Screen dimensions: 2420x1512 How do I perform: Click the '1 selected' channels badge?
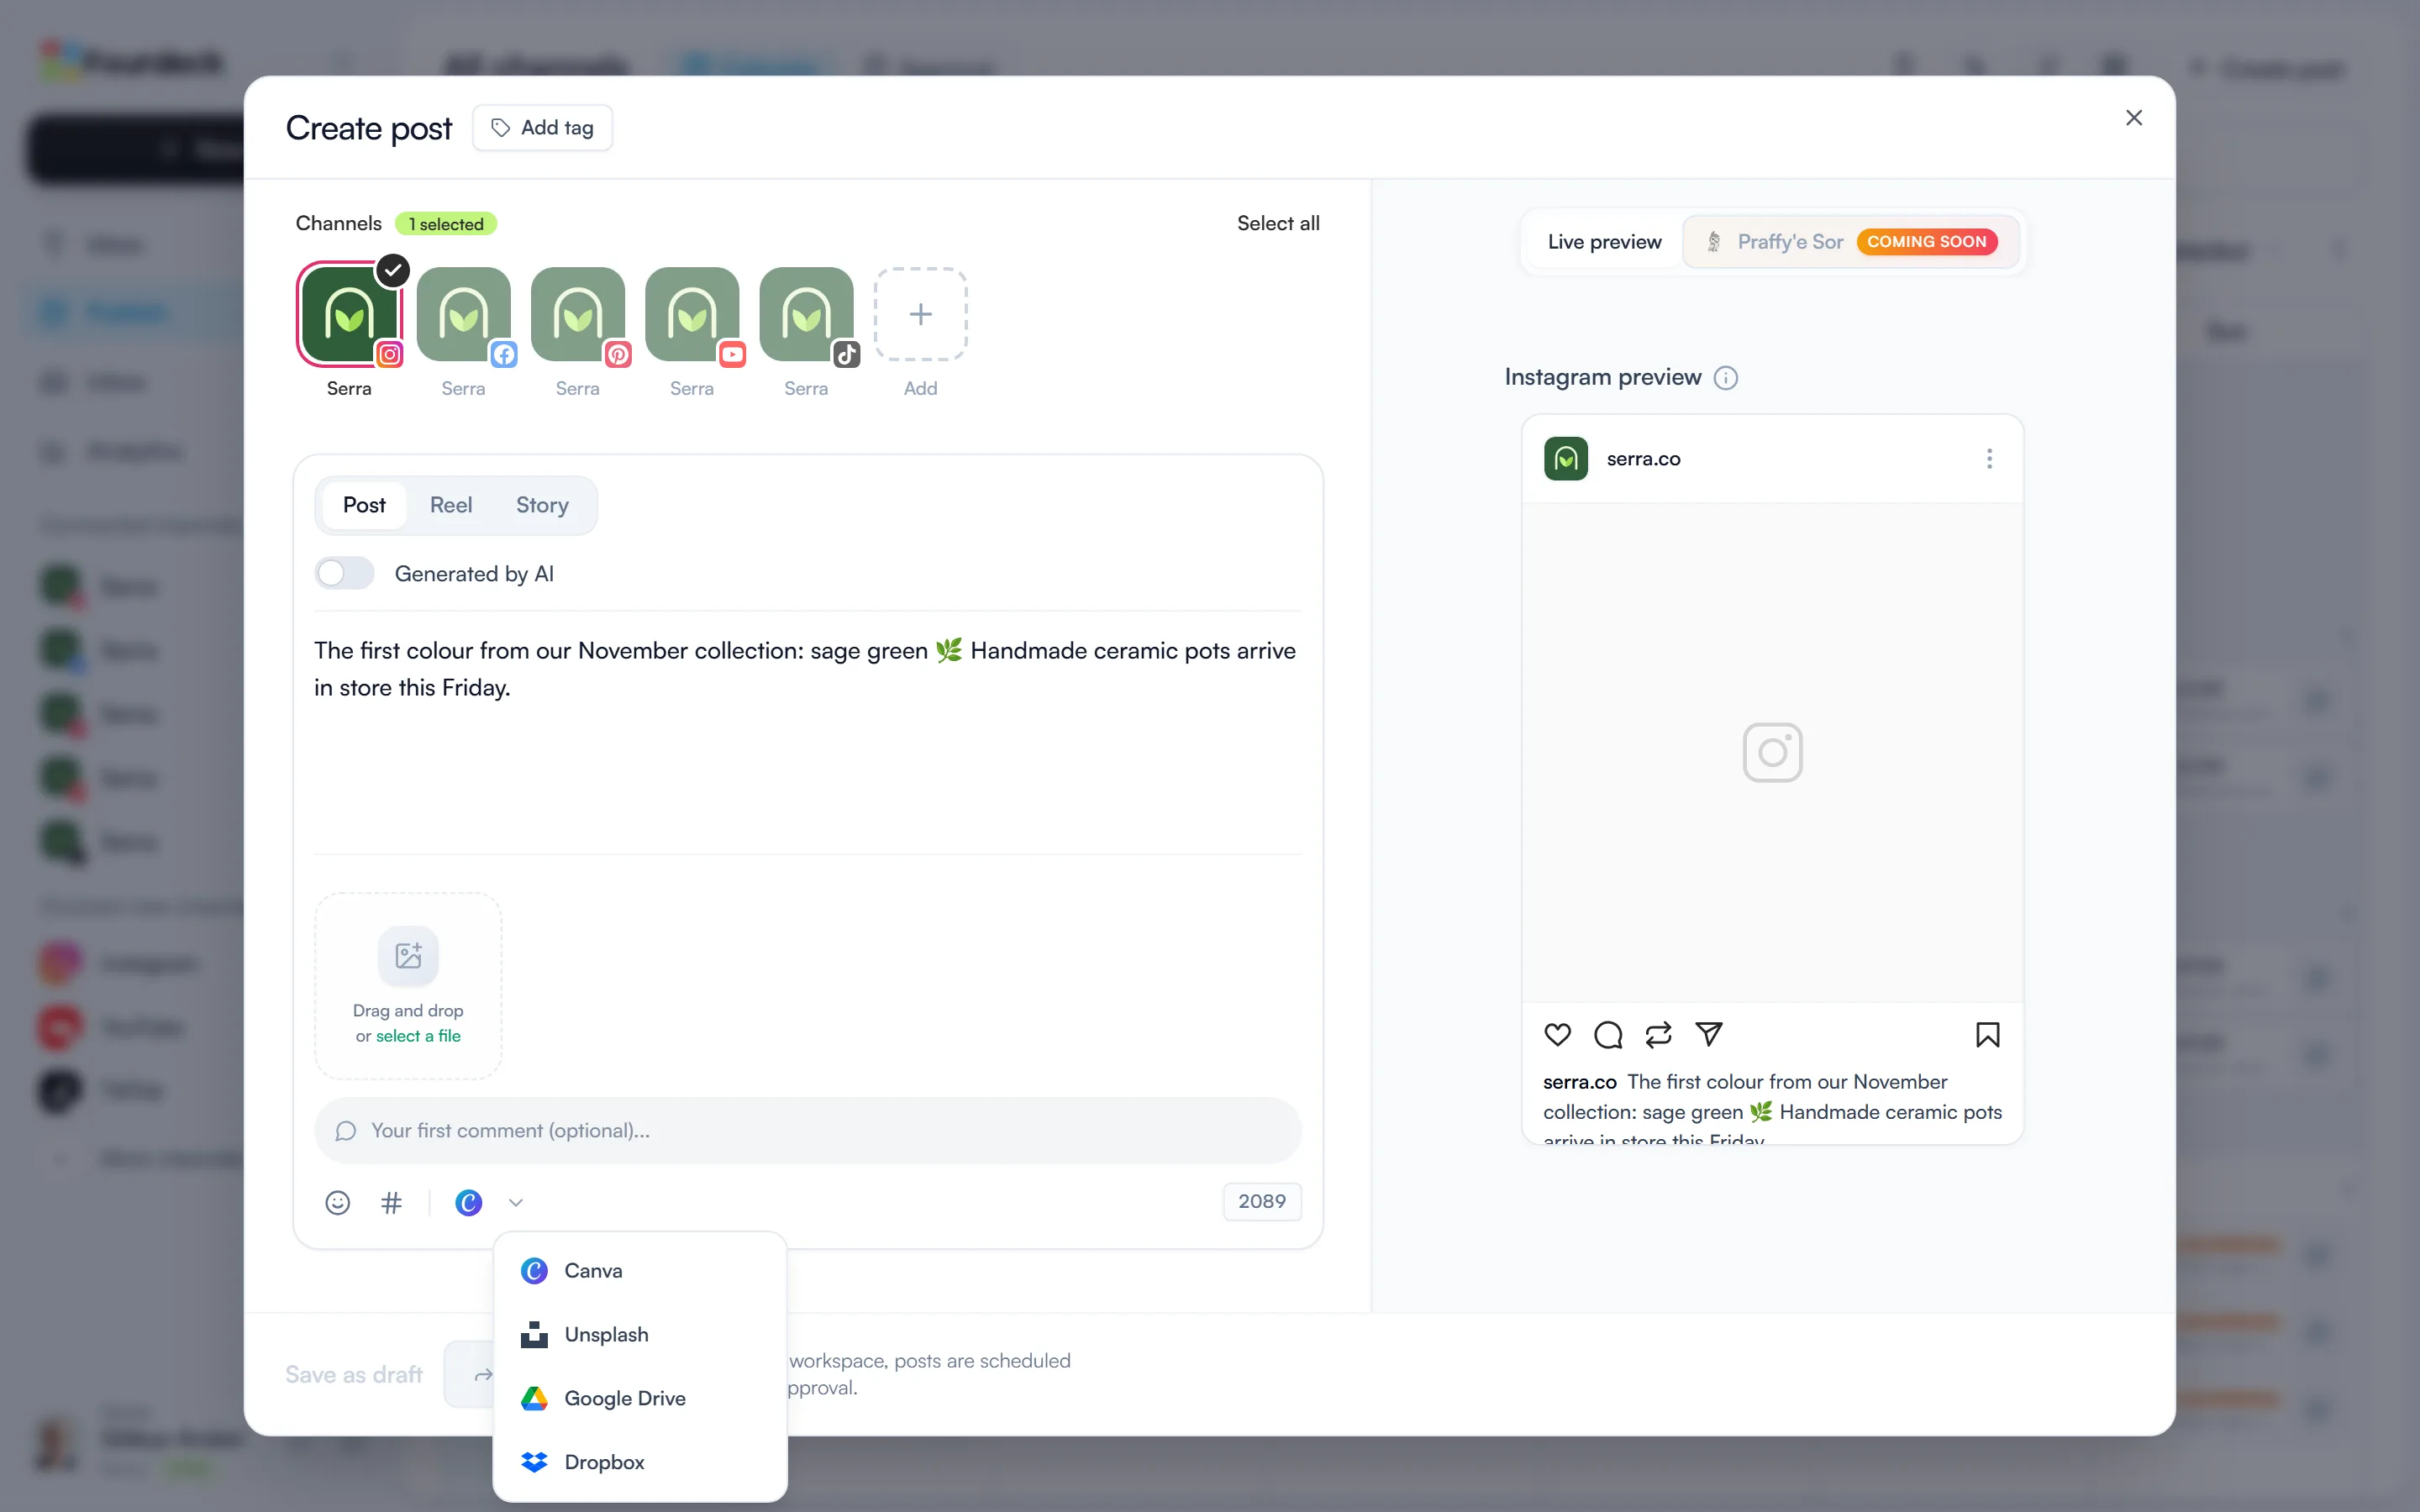click(446, 224)
